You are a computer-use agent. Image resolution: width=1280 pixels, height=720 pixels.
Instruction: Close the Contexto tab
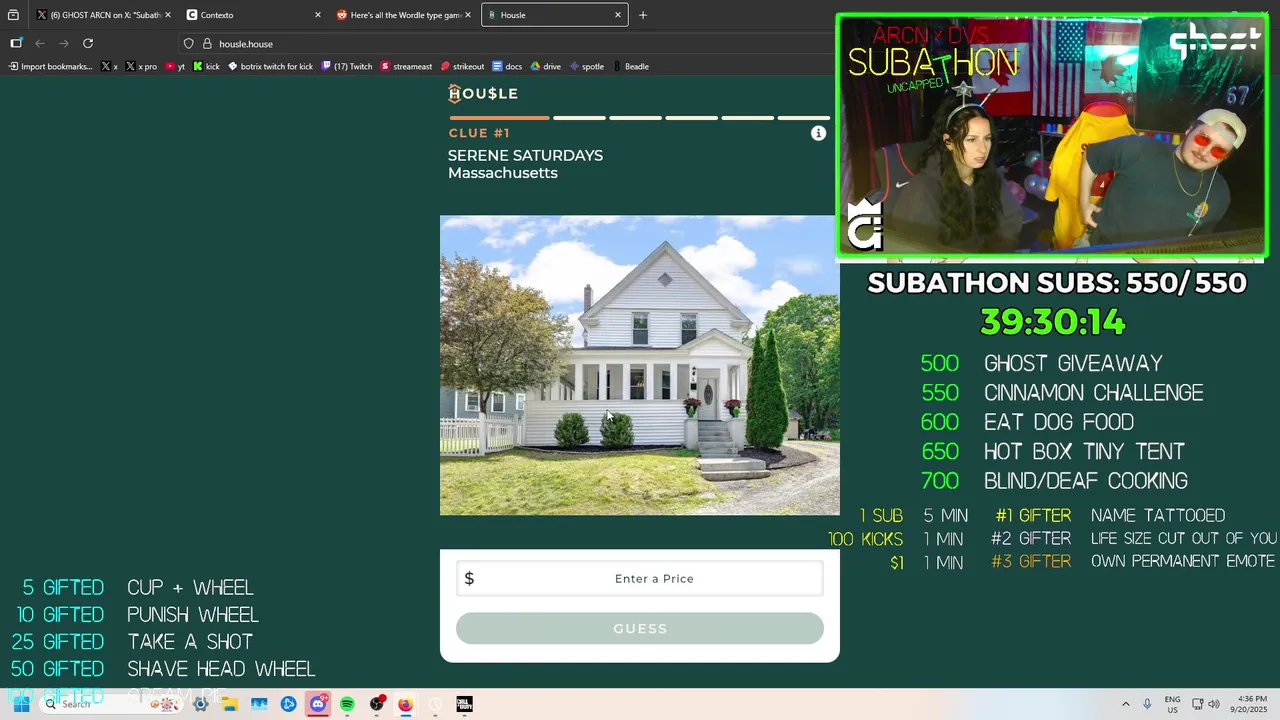click(x=318, y=15)
